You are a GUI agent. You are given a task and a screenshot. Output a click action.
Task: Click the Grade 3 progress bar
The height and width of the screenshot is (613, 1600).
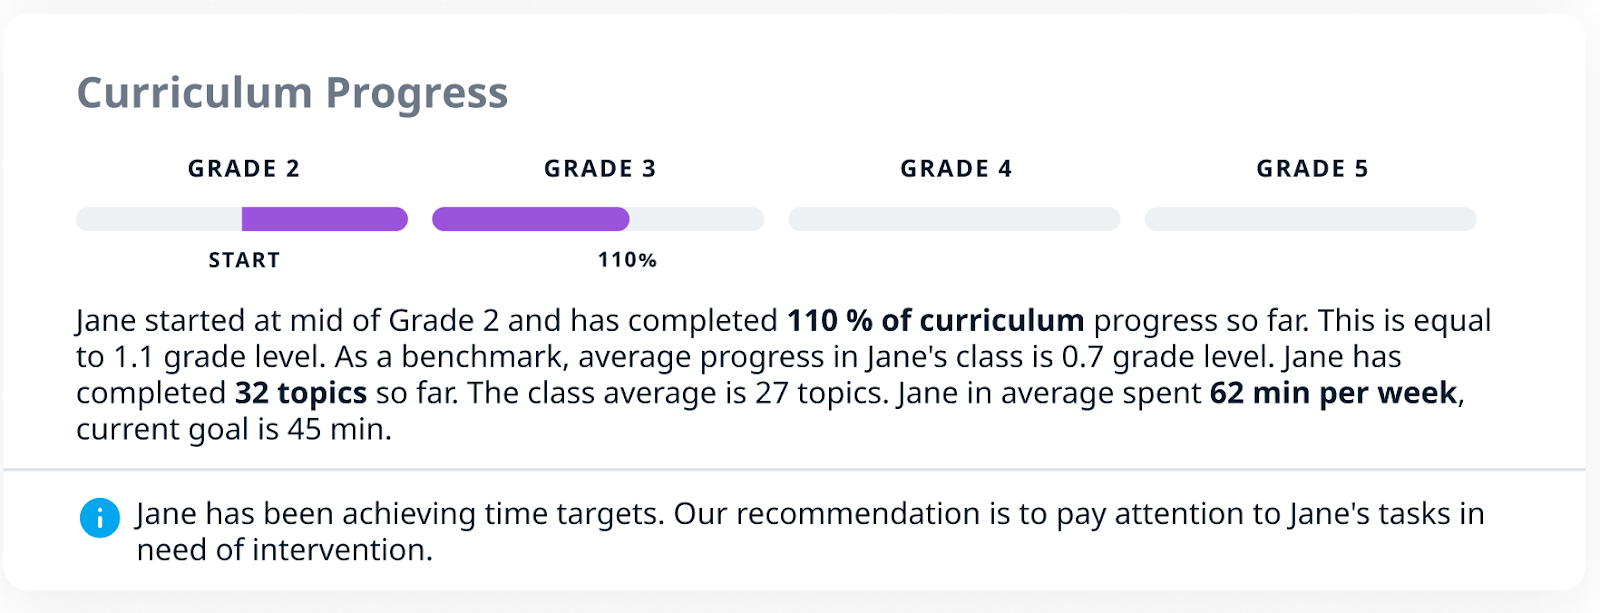(598, 219)
